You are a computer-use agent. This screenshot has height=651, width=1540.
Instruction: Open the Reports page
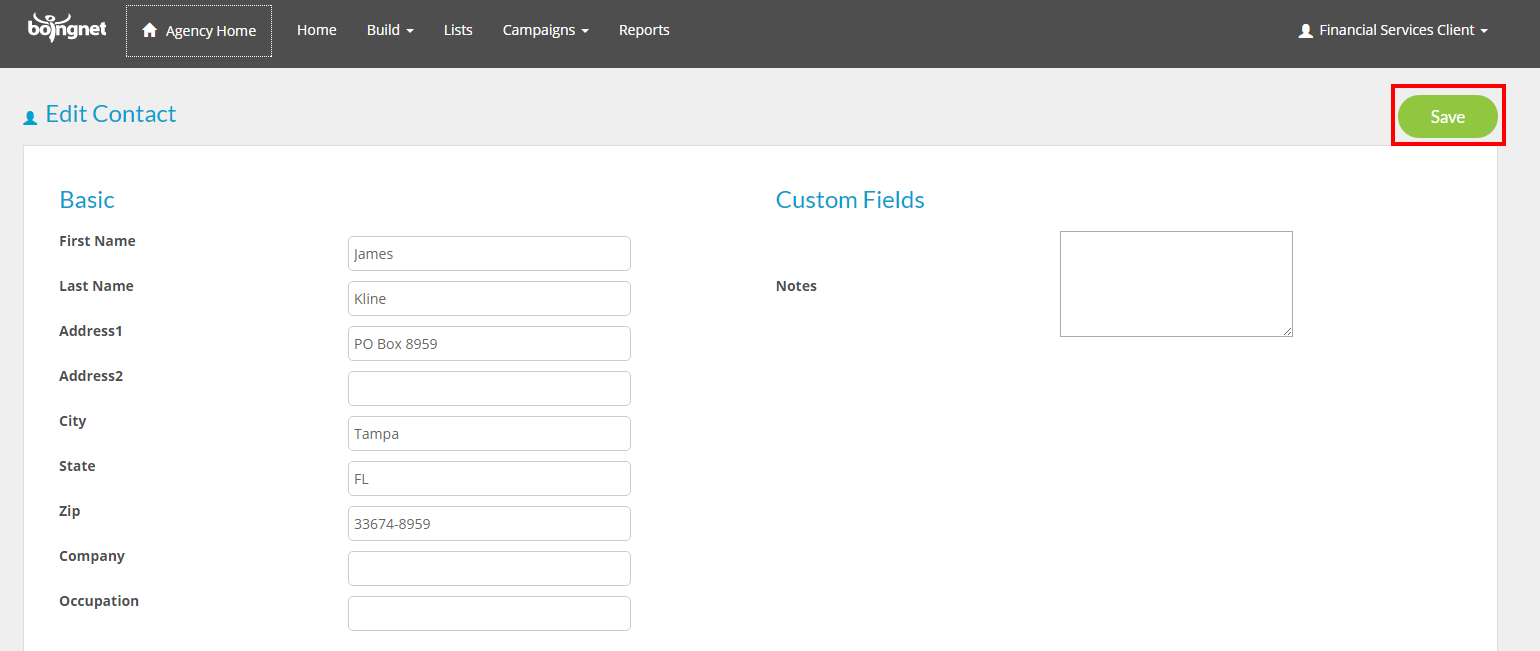(x=644, y=30)
